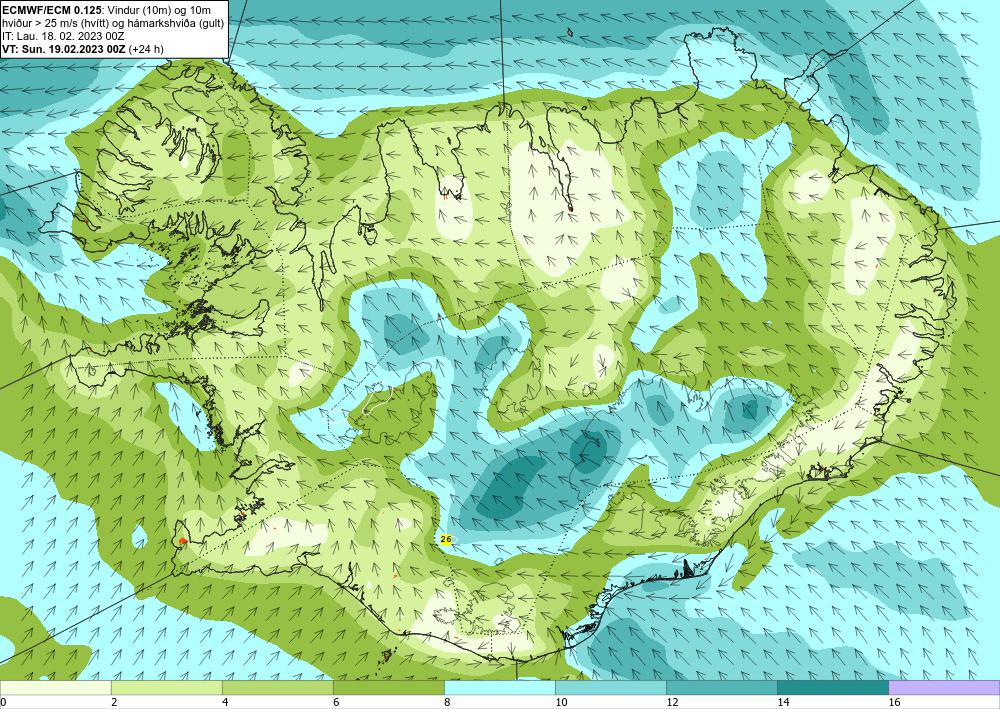
Task: Click the "16" legend scale label
Action: click(894, 702)
